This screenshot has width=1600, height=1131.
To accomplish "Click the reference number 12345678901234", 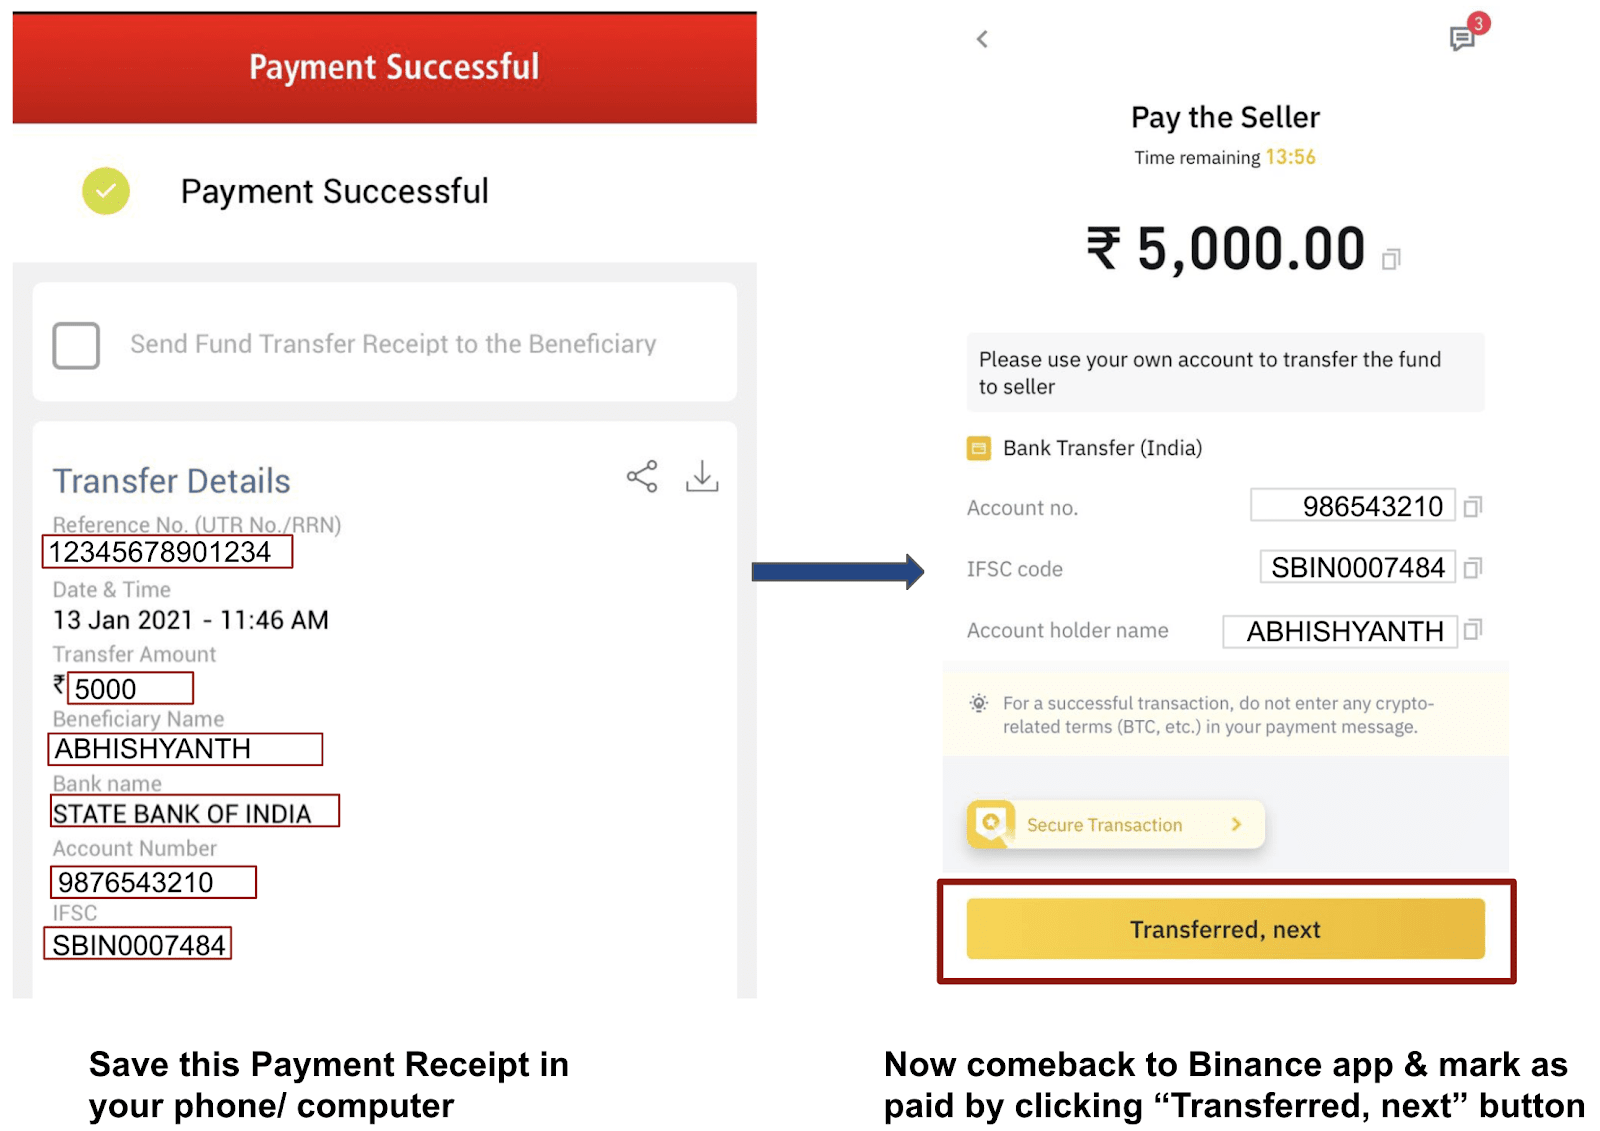I will click(x=167, y=552).
